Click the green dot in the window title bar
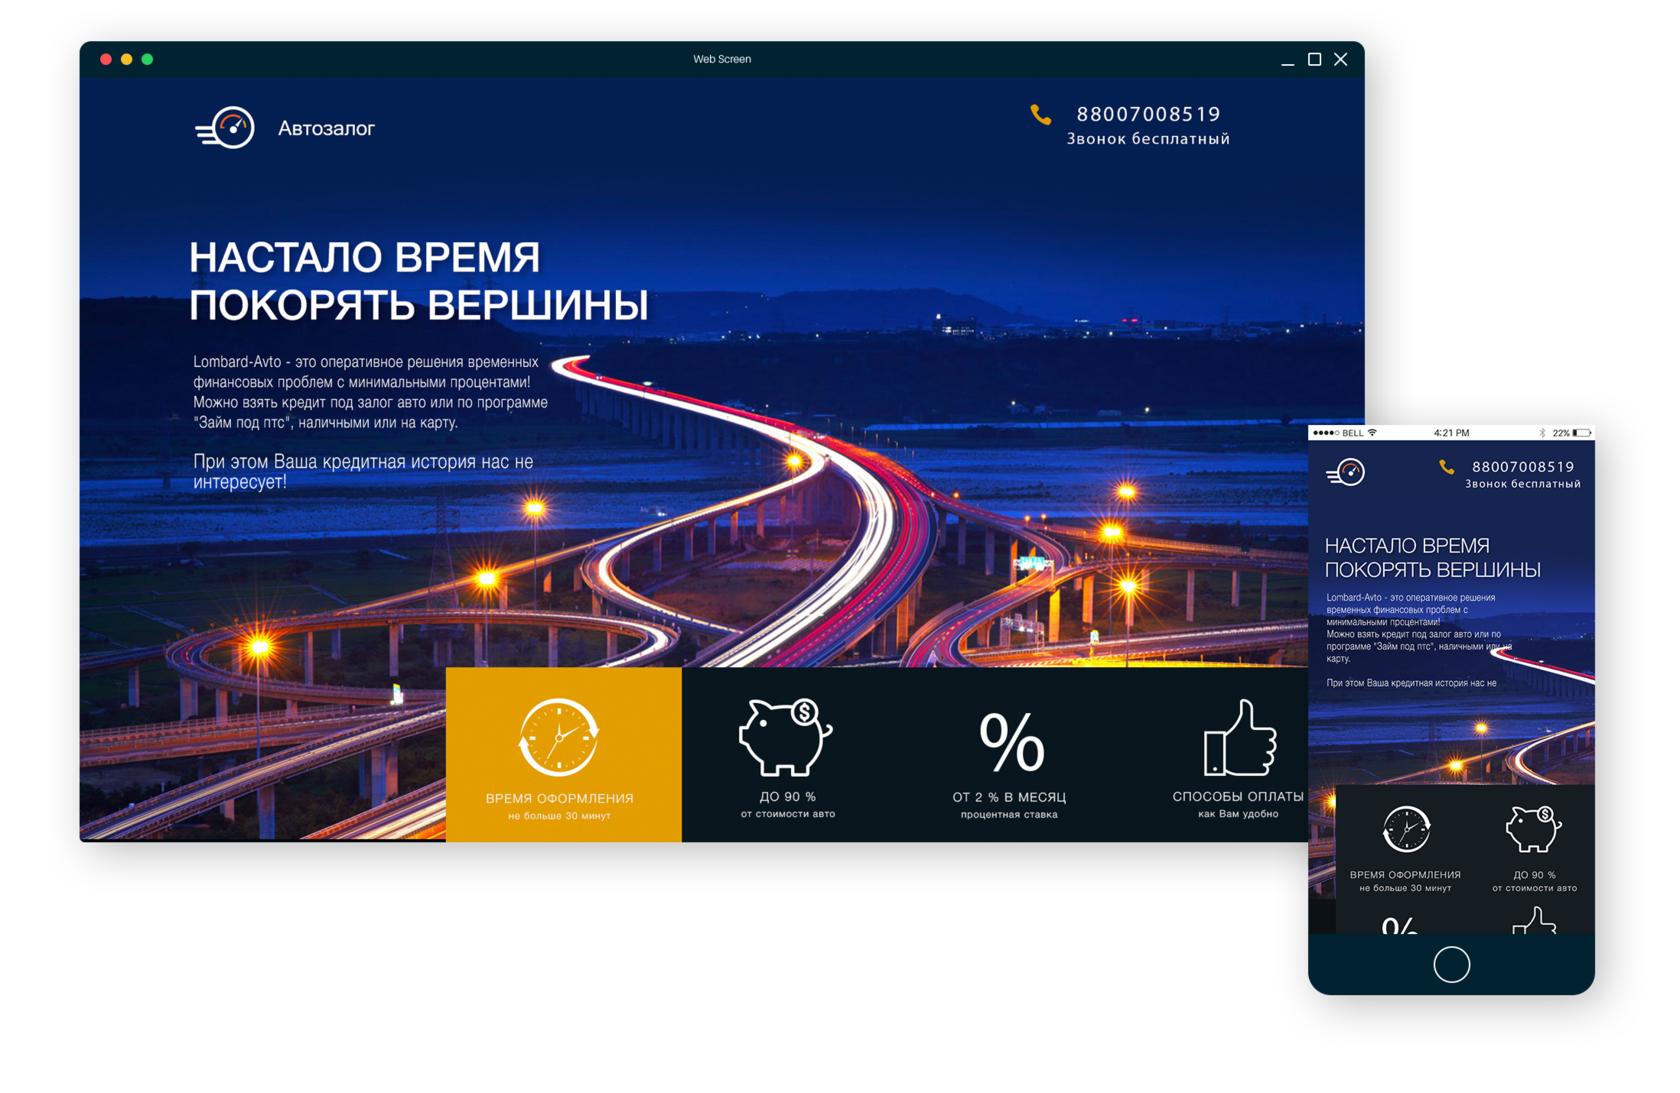Screen dimensions: 1680x1093 (x=148, y=59)
